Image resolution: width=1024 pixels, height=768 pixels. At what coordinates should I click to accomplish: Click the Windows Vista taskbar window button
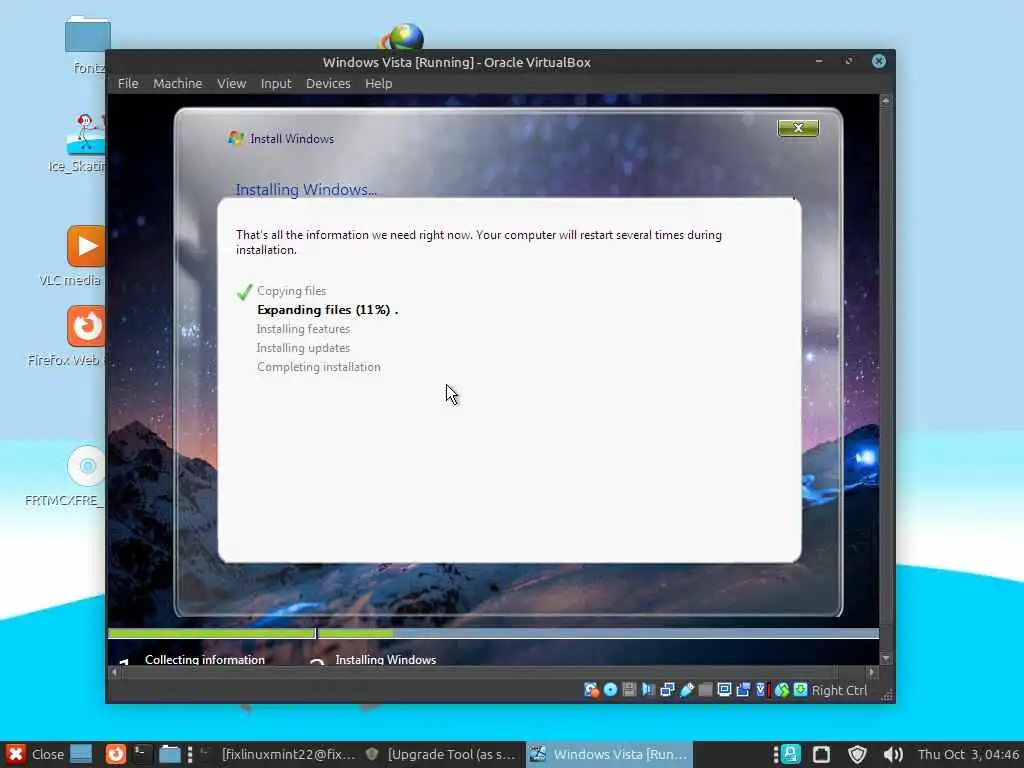[x=609, y=754]
